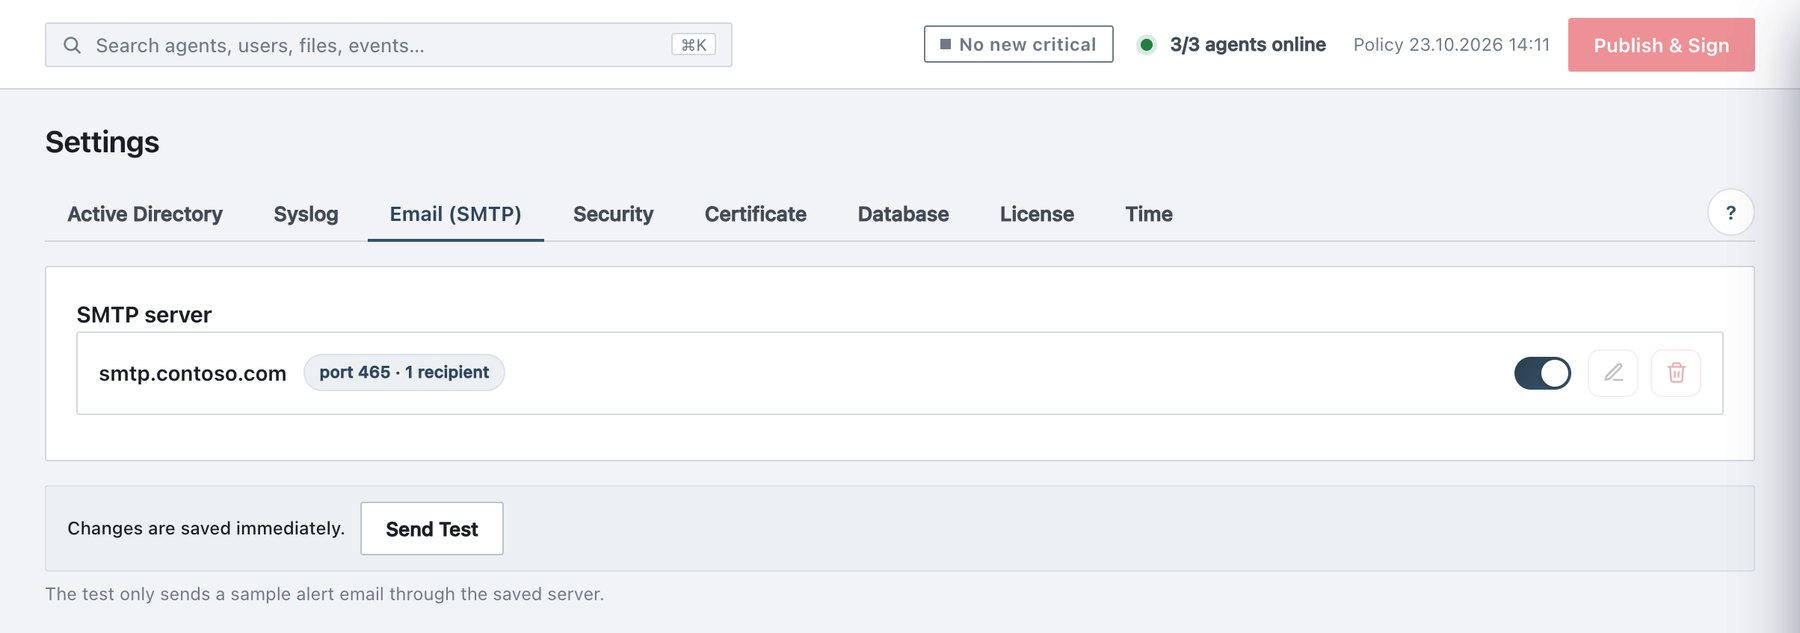Click the Policy 23.10.2026 14:11 timestamp
This screenshot has width=1800, height=633.
[1451, 45]
